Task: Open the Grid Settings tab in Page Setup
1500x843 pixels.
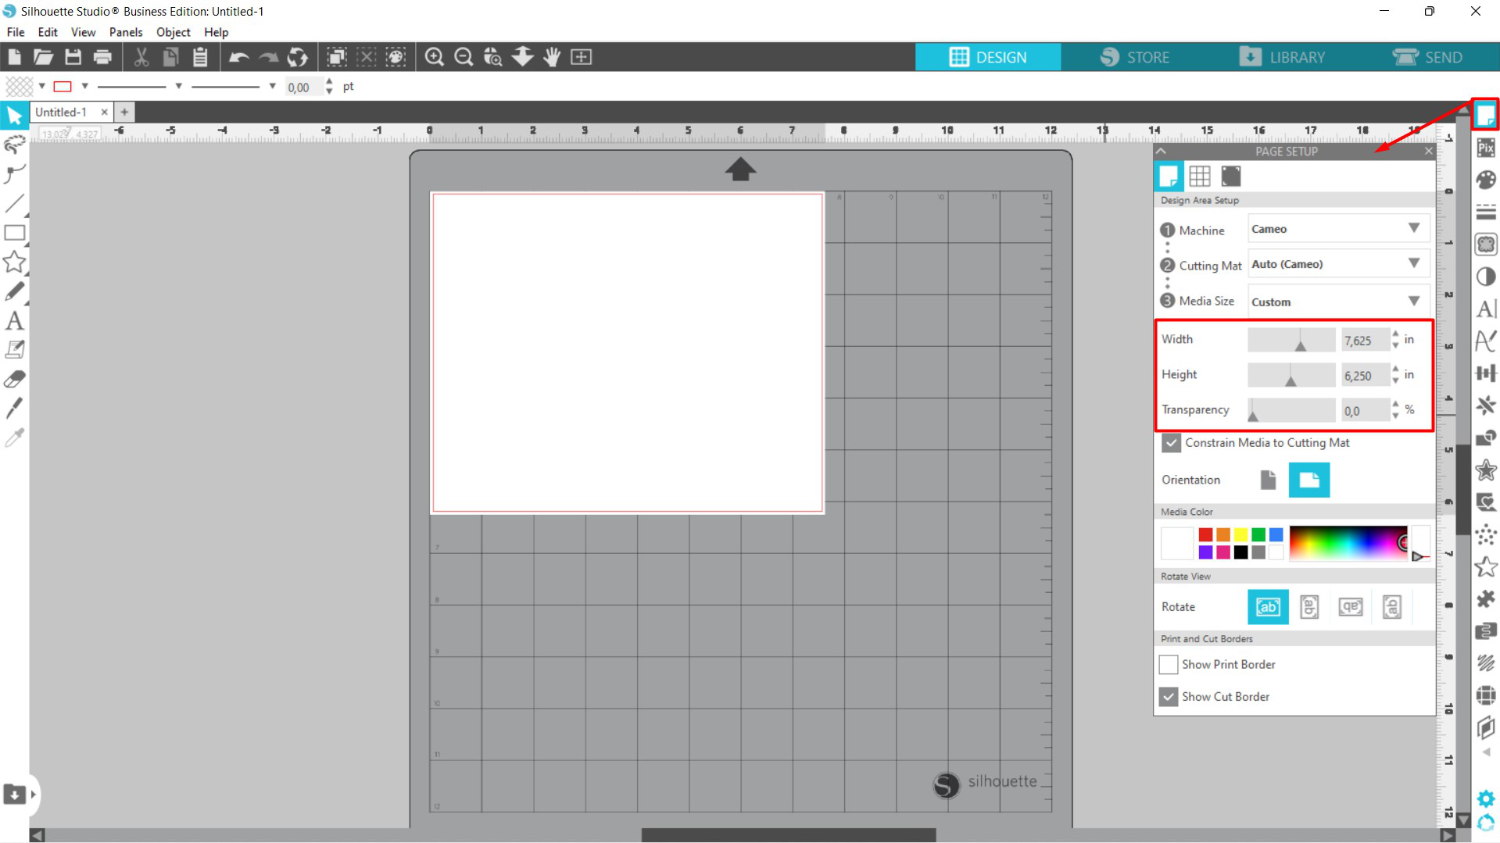Action: pyautogui.click(x=1199, y=176)
